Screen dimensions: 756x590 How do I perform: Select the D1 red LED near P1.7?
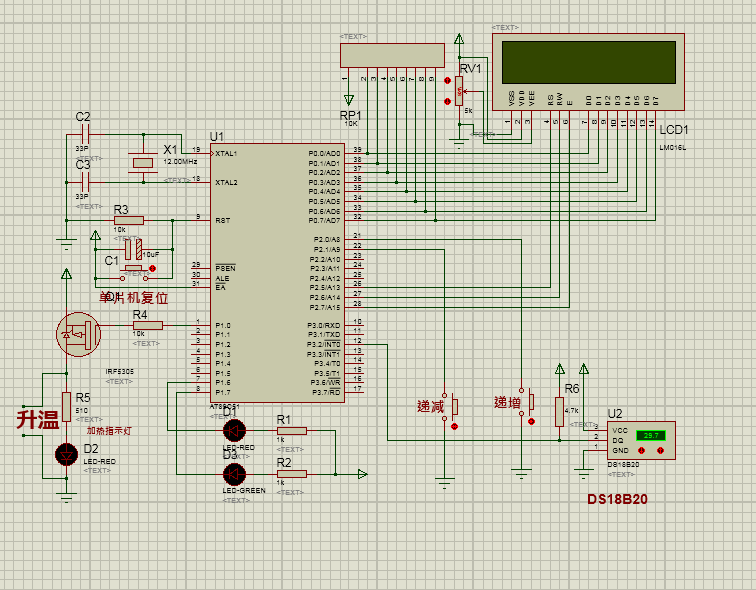[x=234, y=430]
